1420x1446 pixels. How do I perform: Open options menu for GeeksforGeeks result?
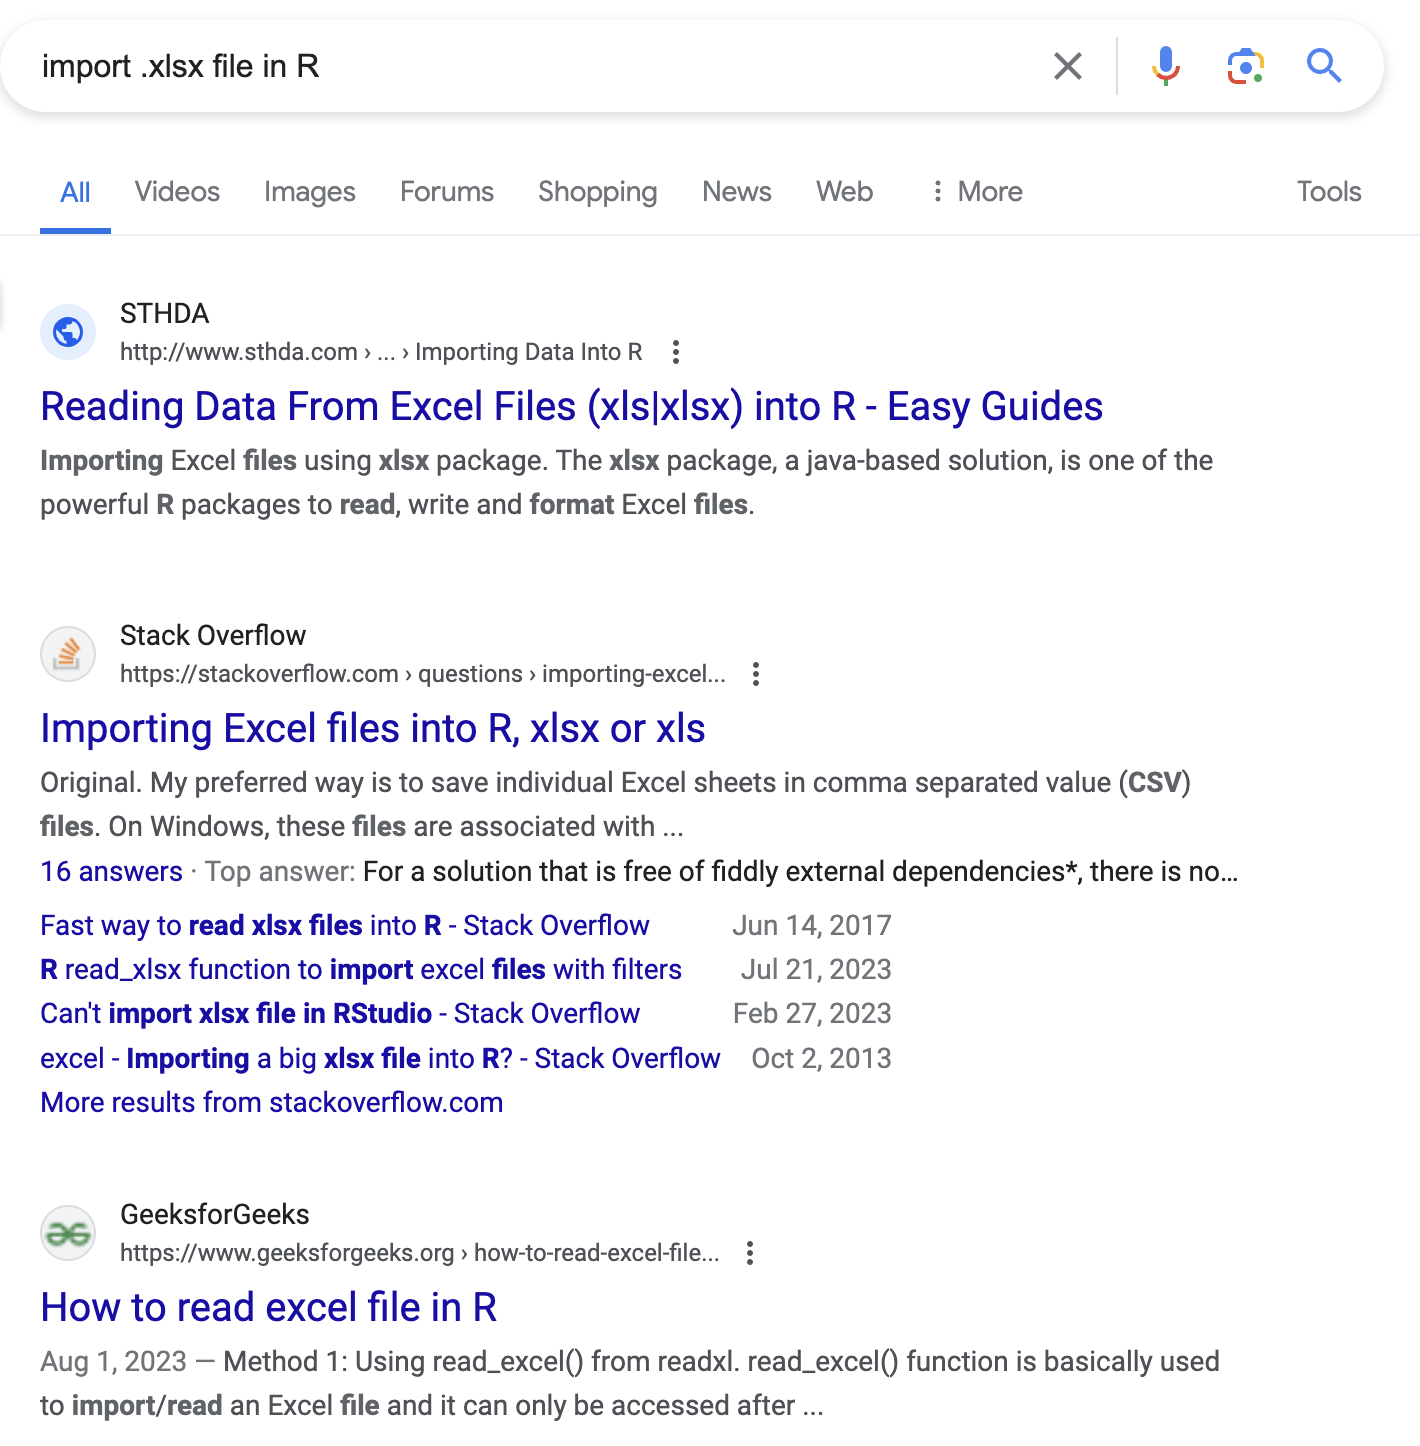pyautogui.click(x=750, y=1253)
